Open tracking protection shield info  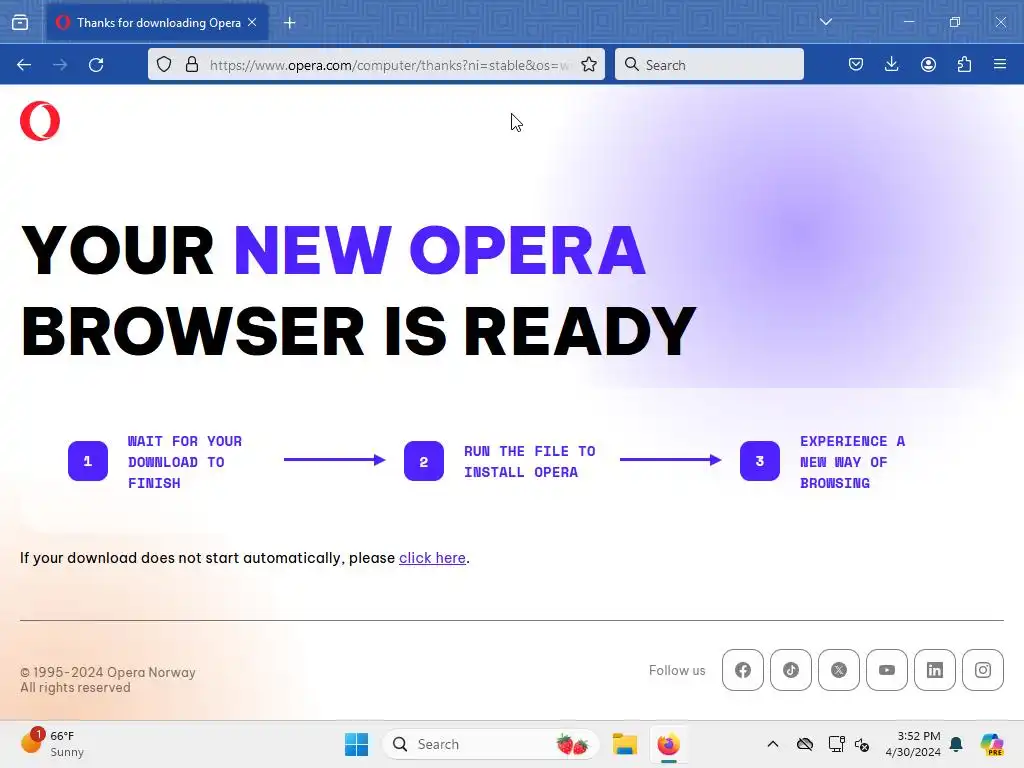click(164, 64)
